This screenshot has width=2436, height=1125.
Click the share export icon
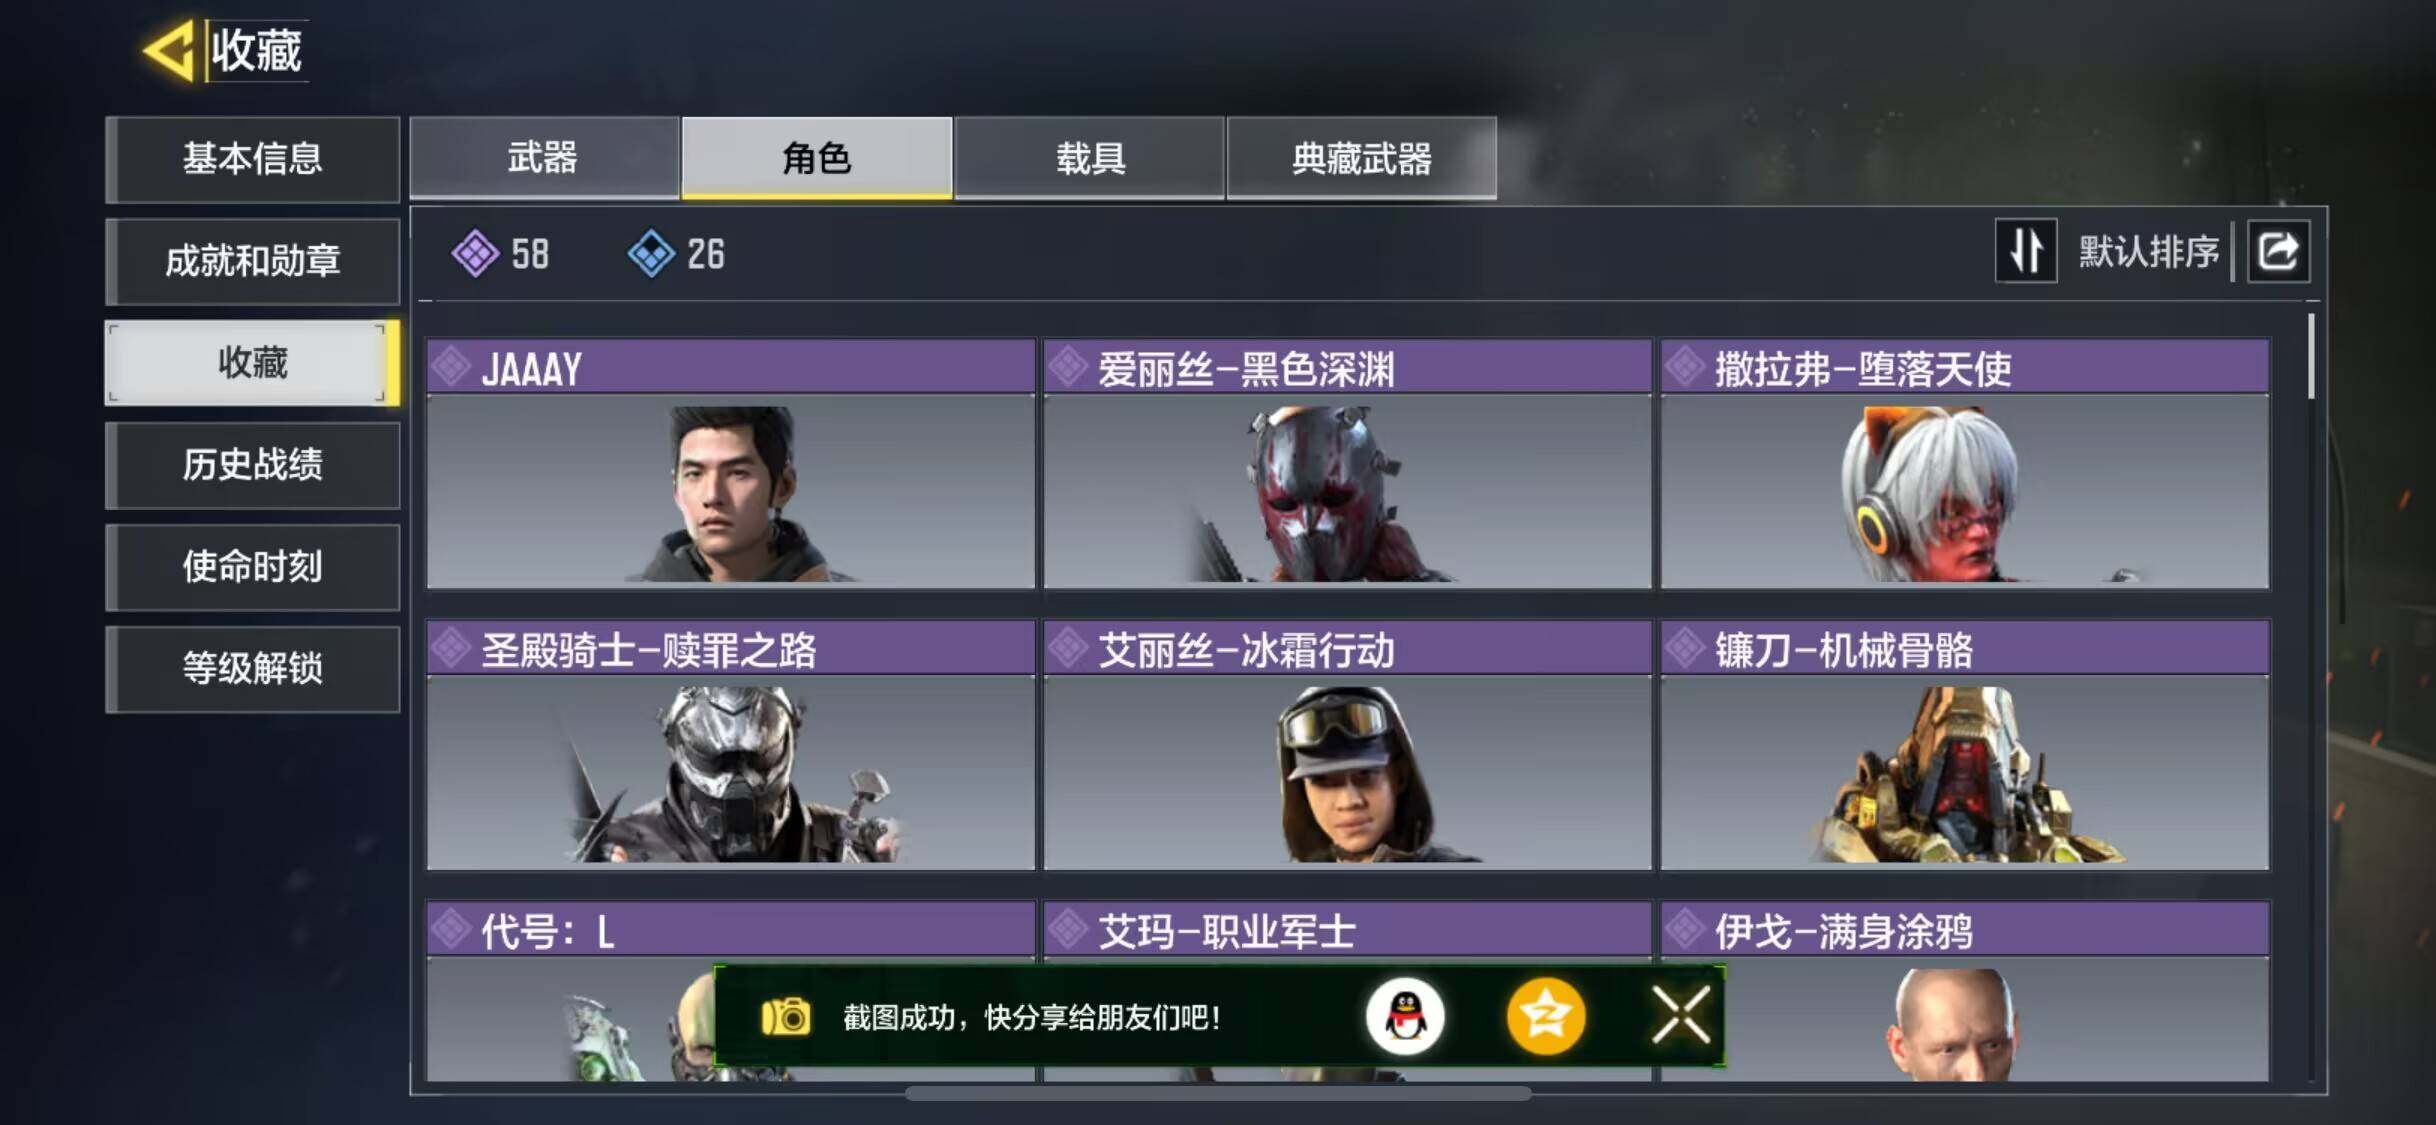pos(2279,251)
